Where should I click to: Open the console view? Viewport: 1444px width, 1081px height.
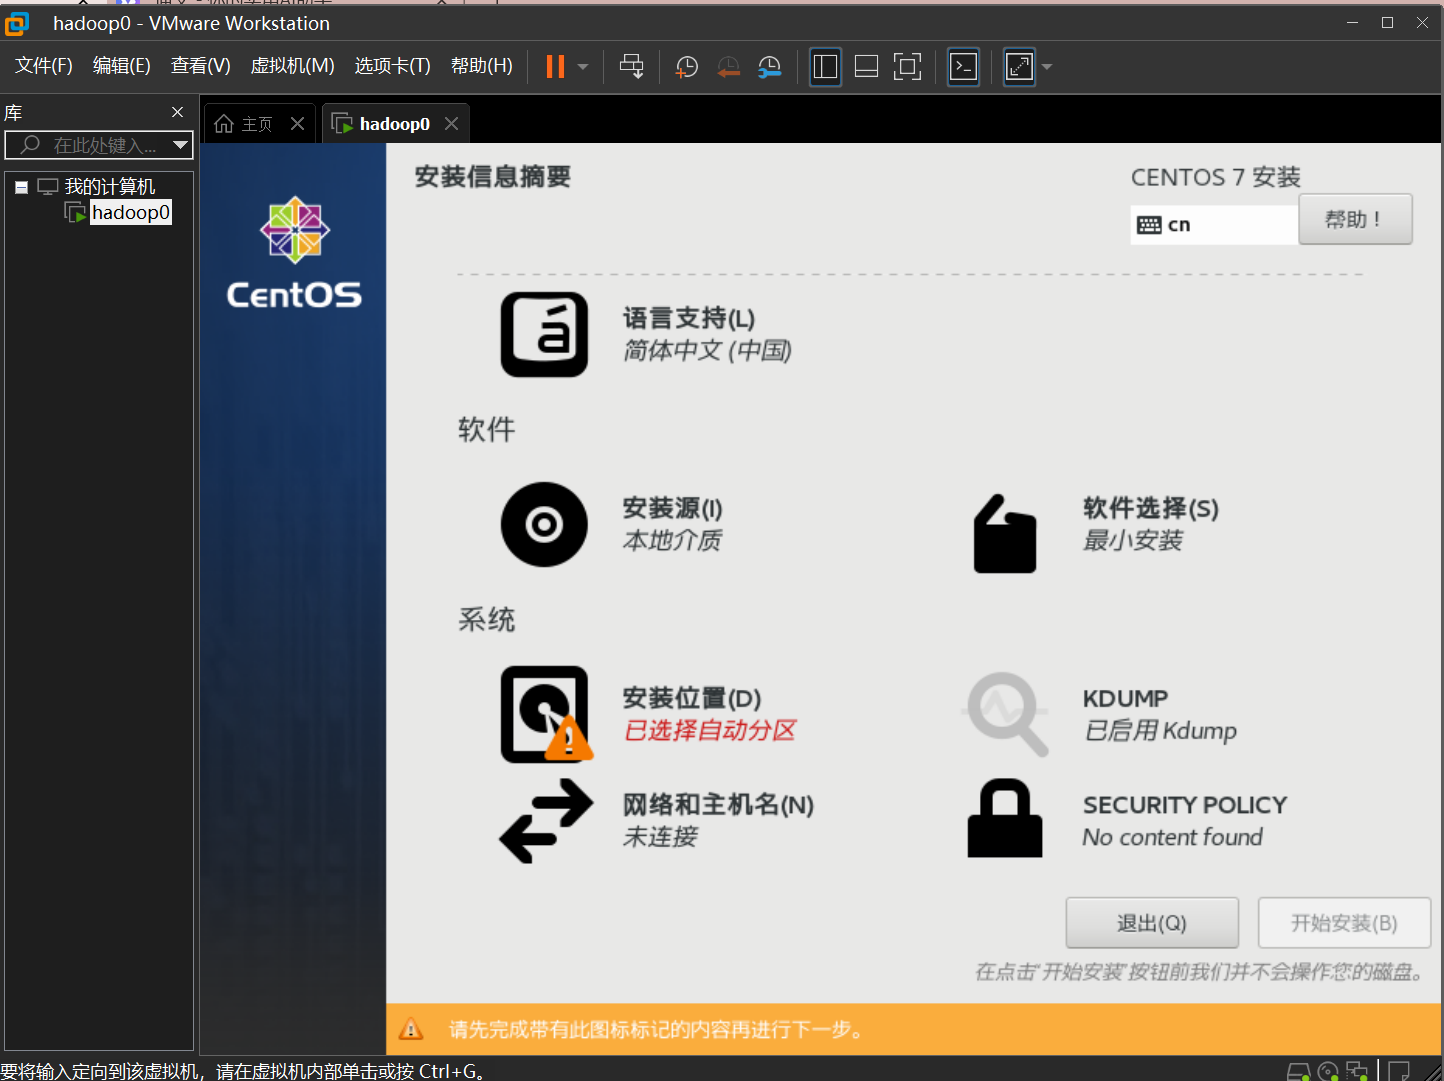tap(963, 67)
